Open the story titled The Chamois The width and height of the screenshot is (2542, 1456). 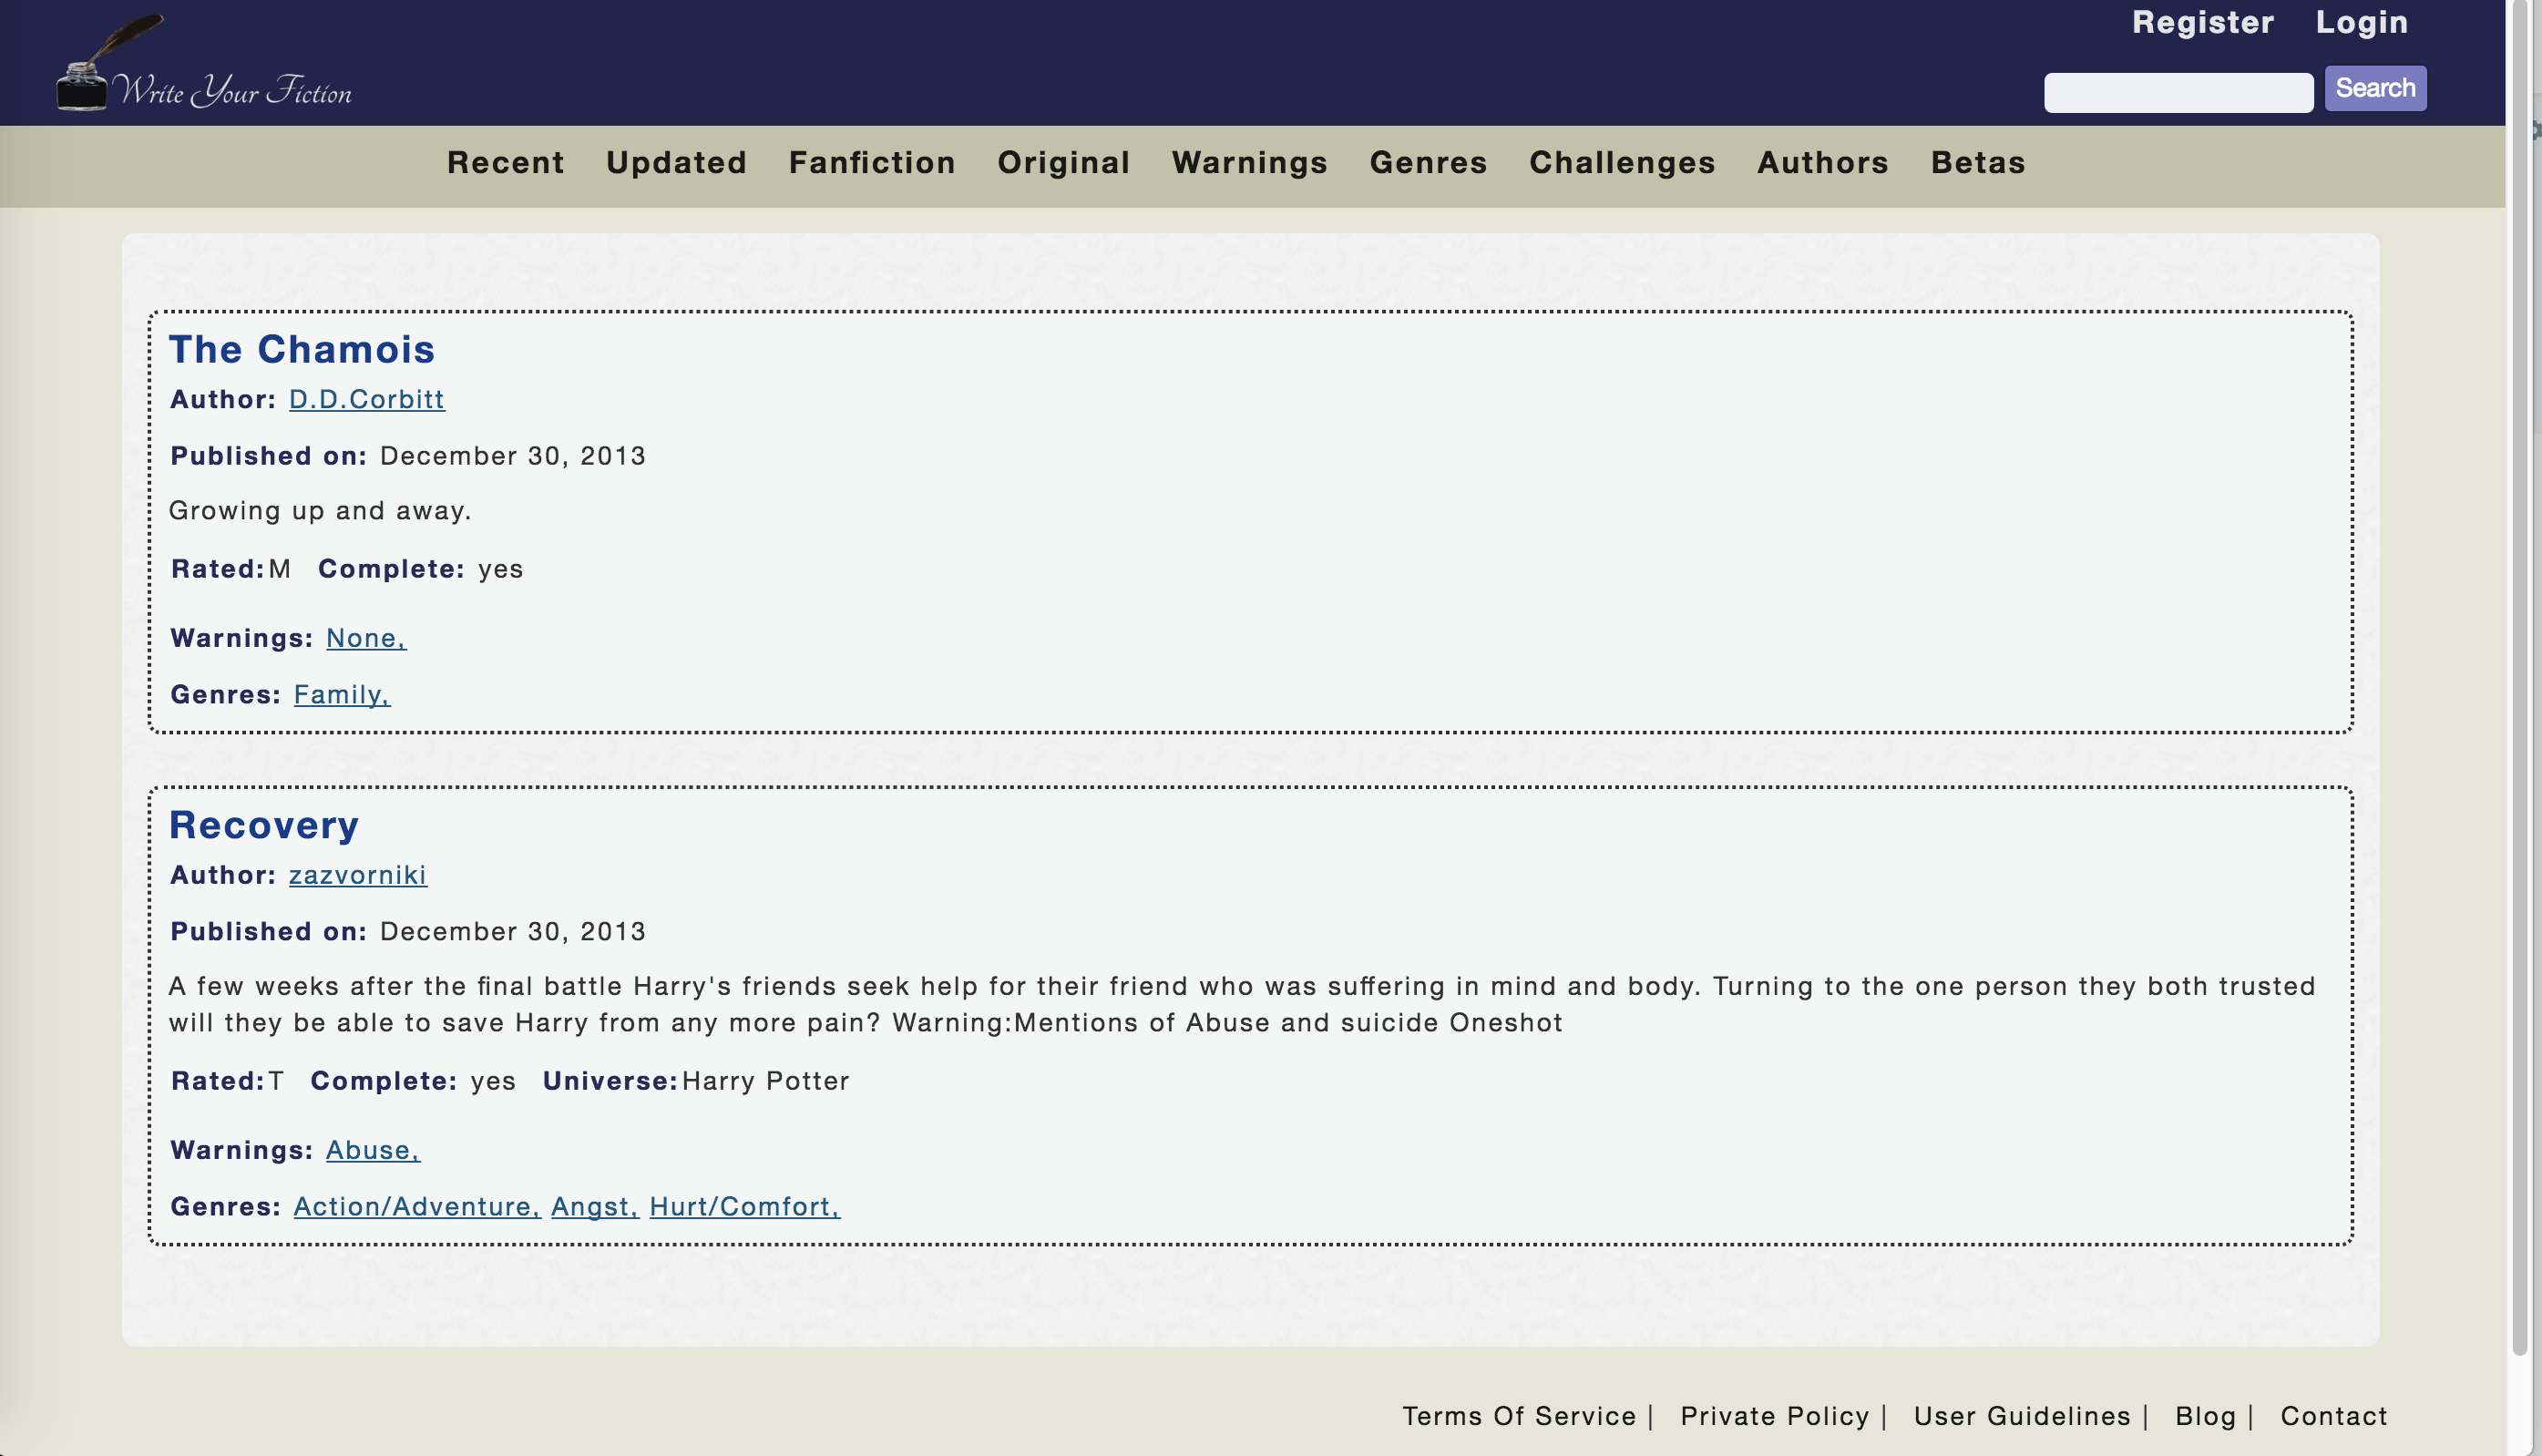(x=301, y=349)
